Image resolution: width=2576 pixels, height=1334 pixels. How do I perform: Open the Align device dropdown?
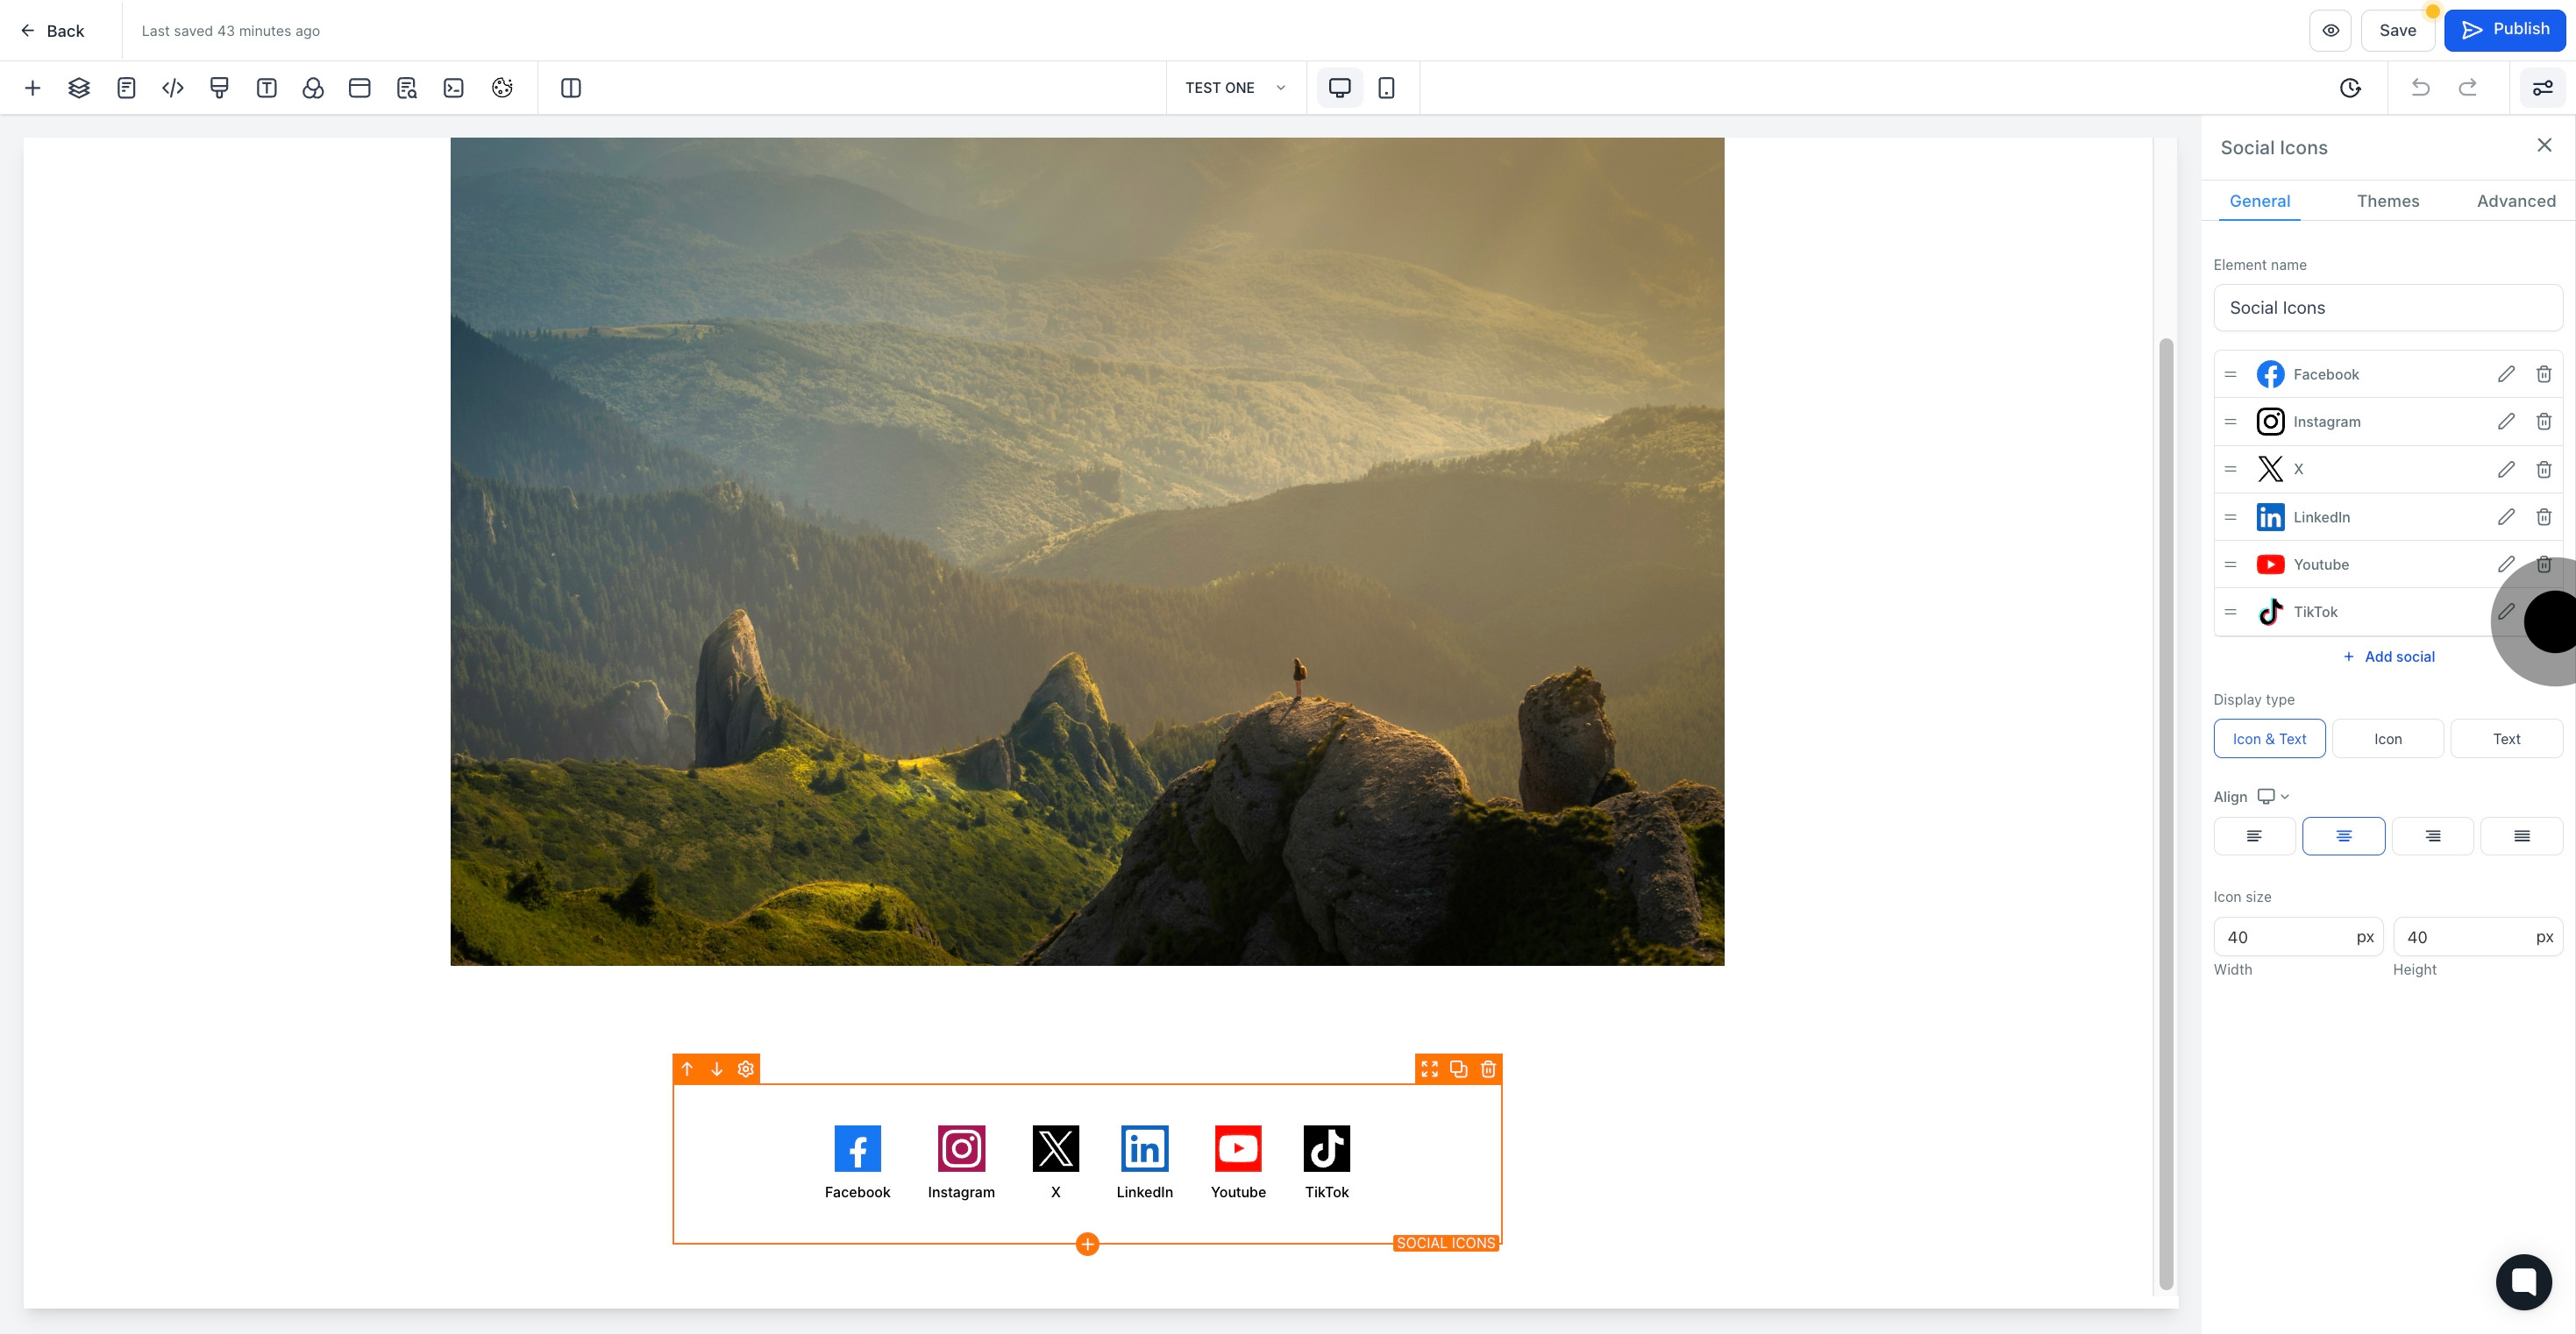[2273, 797]
